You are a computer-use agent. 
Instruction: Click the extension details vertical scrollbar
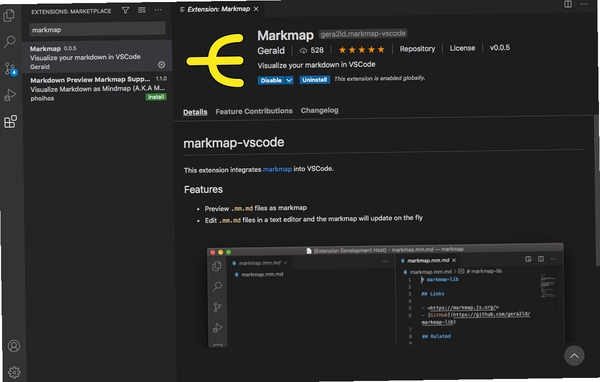point(597,189)
